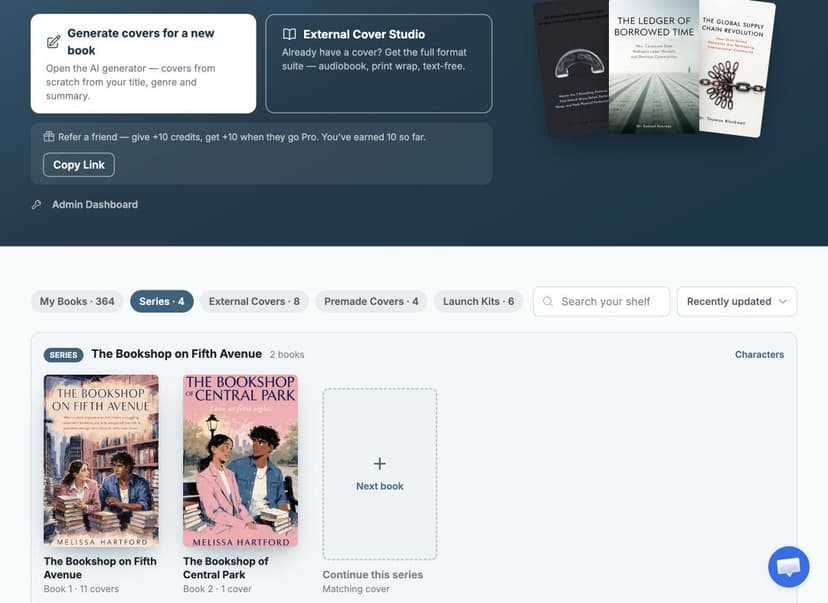This screenshot has width=828, height=603.
Task: Click 'The Bookshop on Fifth Avenue' book title below cover
Action: pos(100,568)
